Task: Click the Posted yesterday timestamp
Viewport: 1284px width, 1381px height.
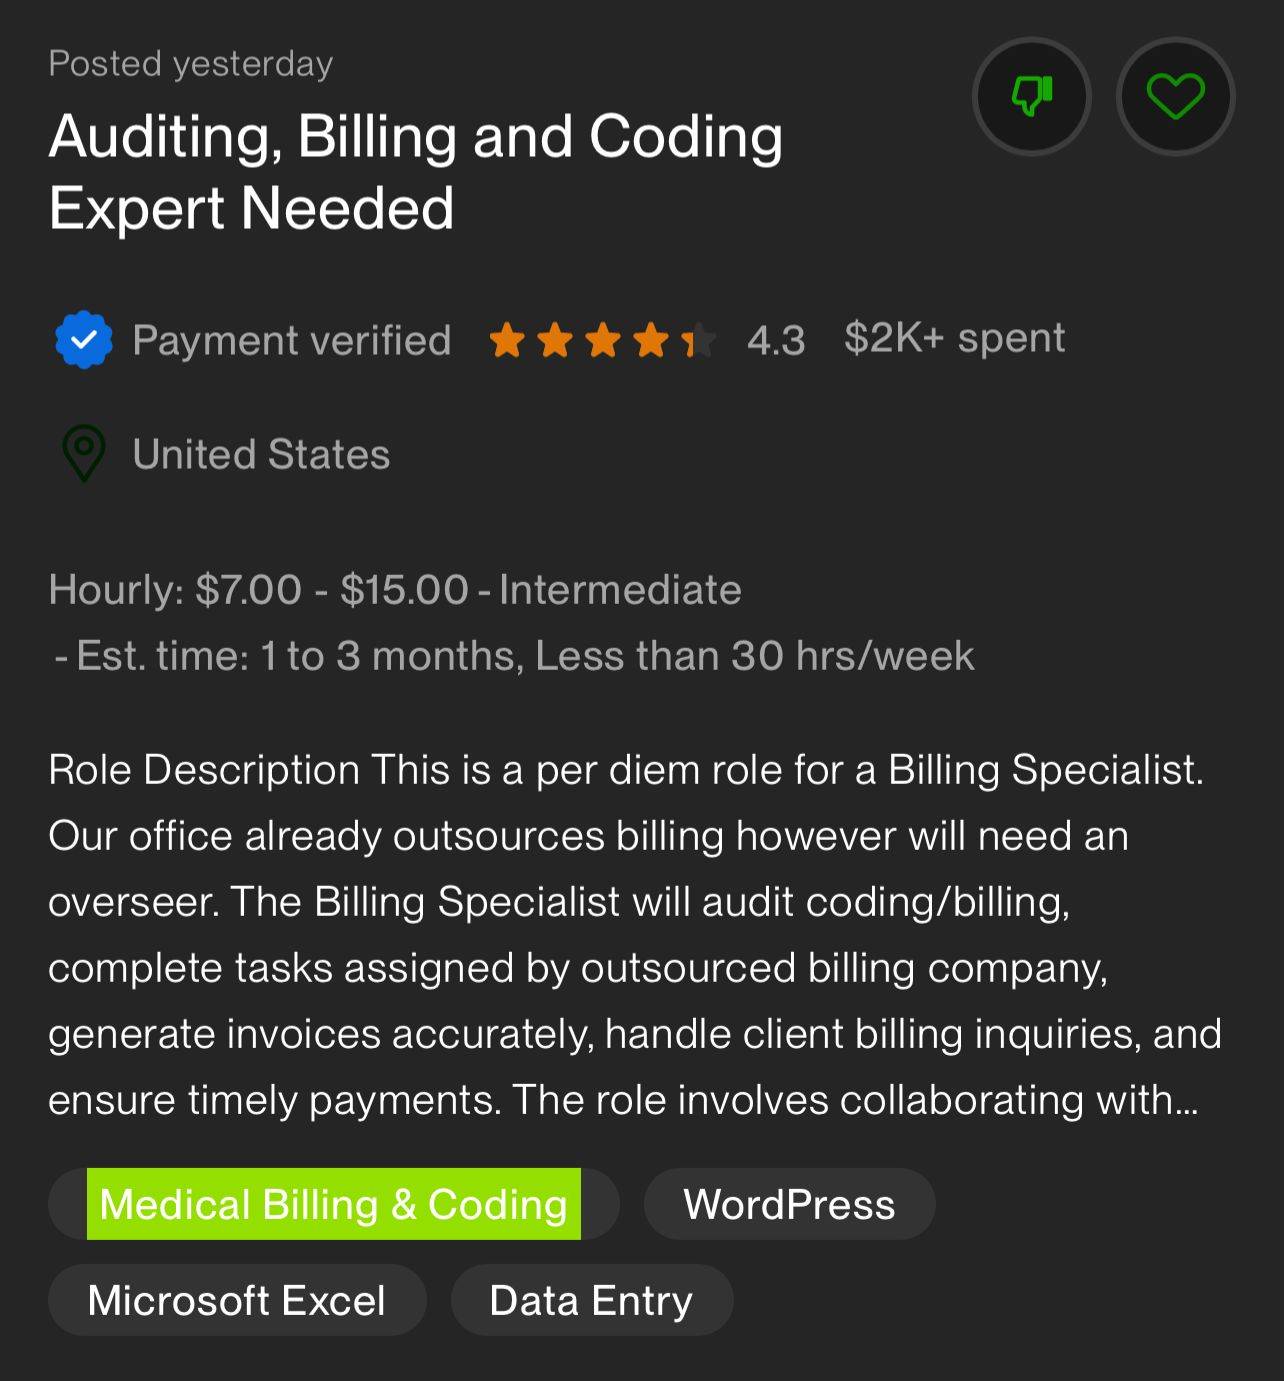Action: 191,64
